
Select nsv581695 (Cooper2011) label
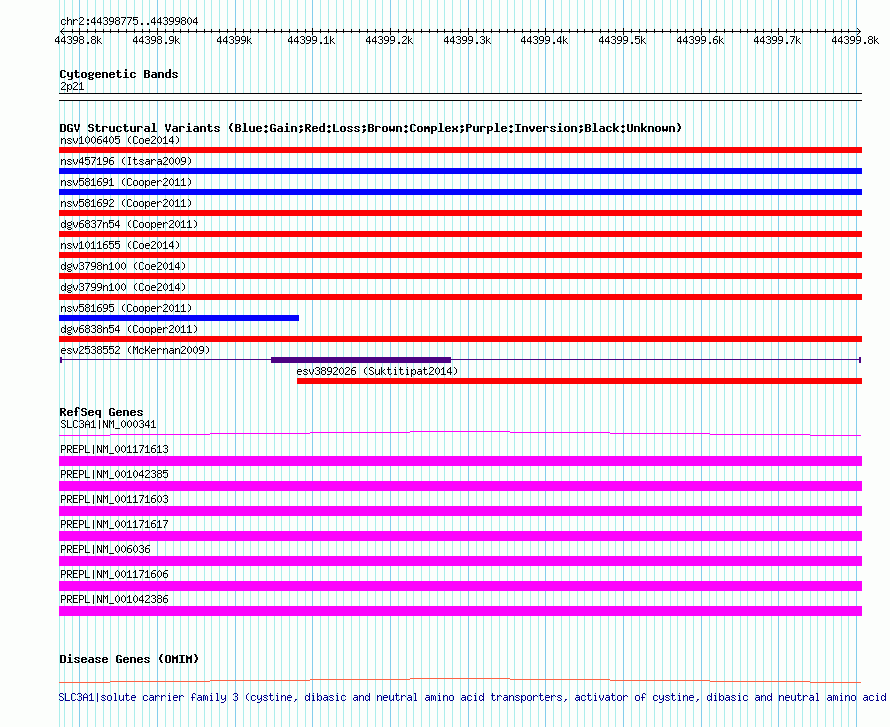(x=126, y=308)
